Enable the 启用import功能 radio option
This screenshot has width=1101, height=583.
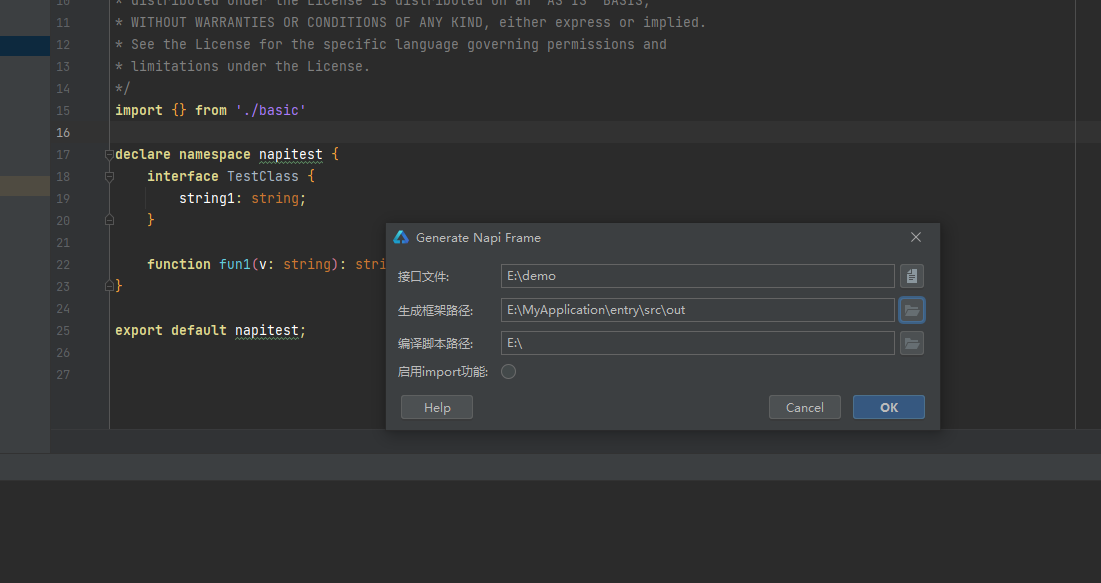point(508,372)
